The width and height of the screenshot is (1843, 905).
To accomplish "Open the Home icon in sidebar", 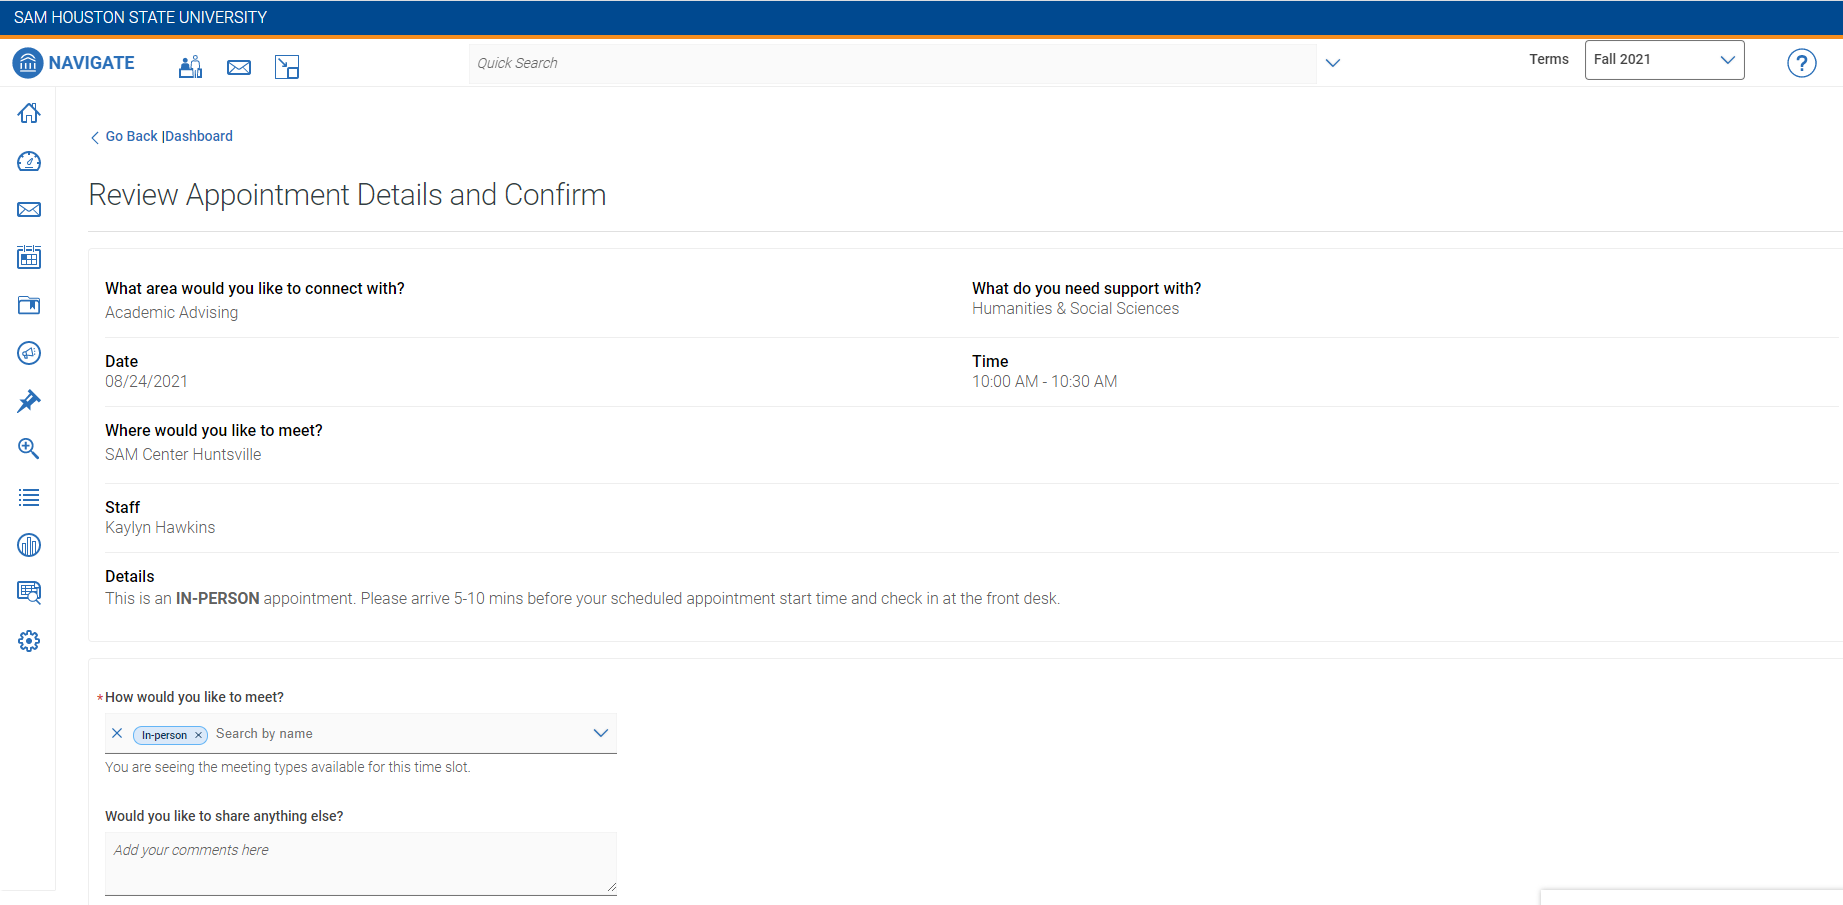I will click(29, 113).
